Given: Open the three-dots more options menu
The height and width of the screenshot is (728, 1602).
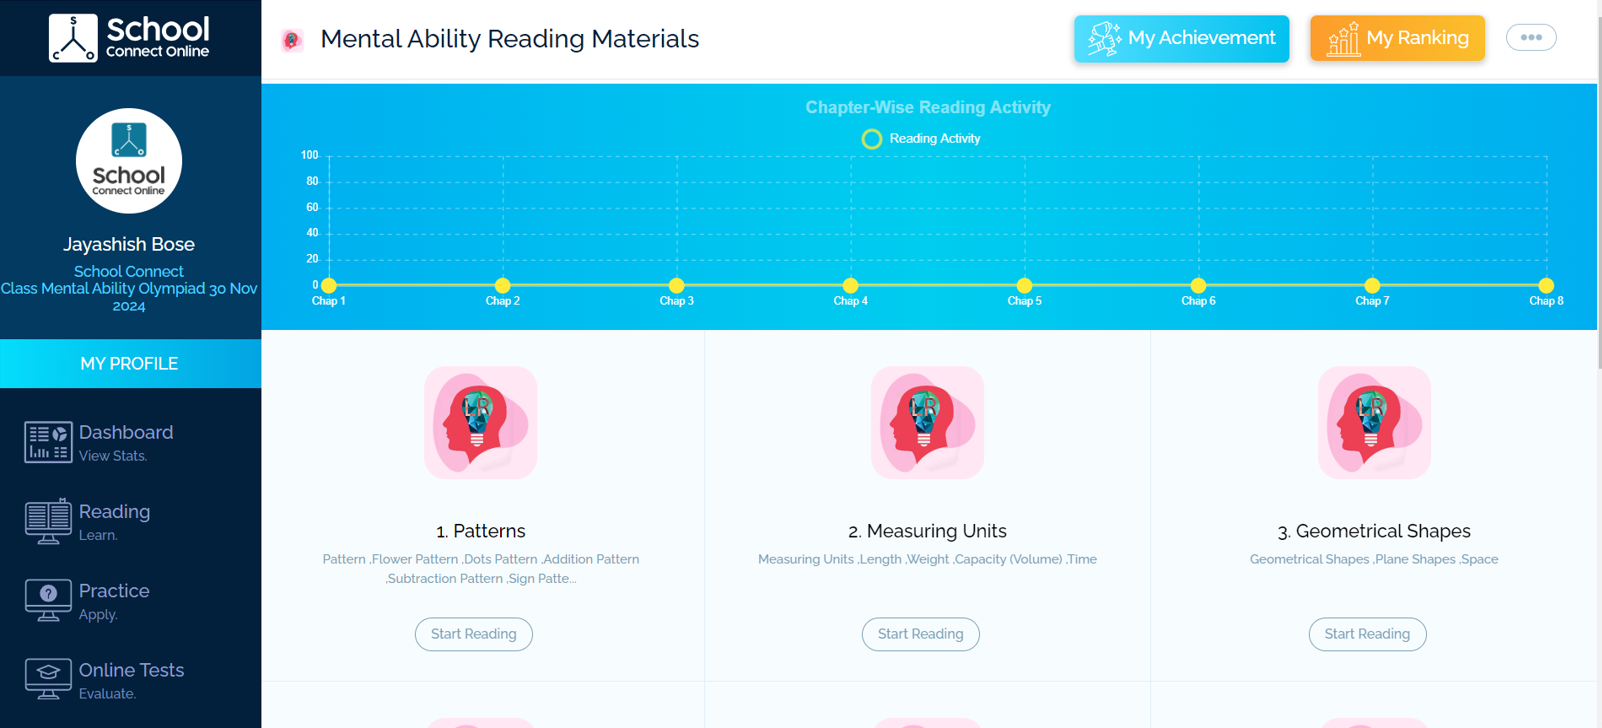Looking at the screenshot, I should pos(1531,38).
